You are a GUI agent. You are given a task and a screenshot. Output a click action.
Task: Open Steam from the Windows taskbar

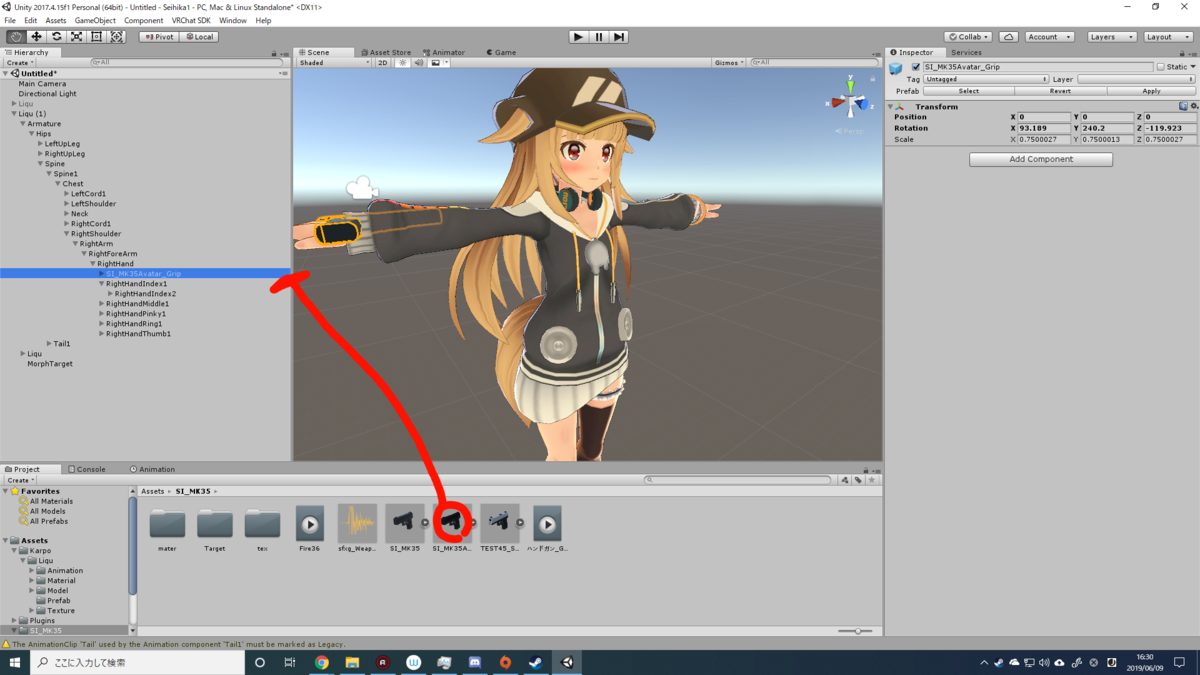point(536,662)
